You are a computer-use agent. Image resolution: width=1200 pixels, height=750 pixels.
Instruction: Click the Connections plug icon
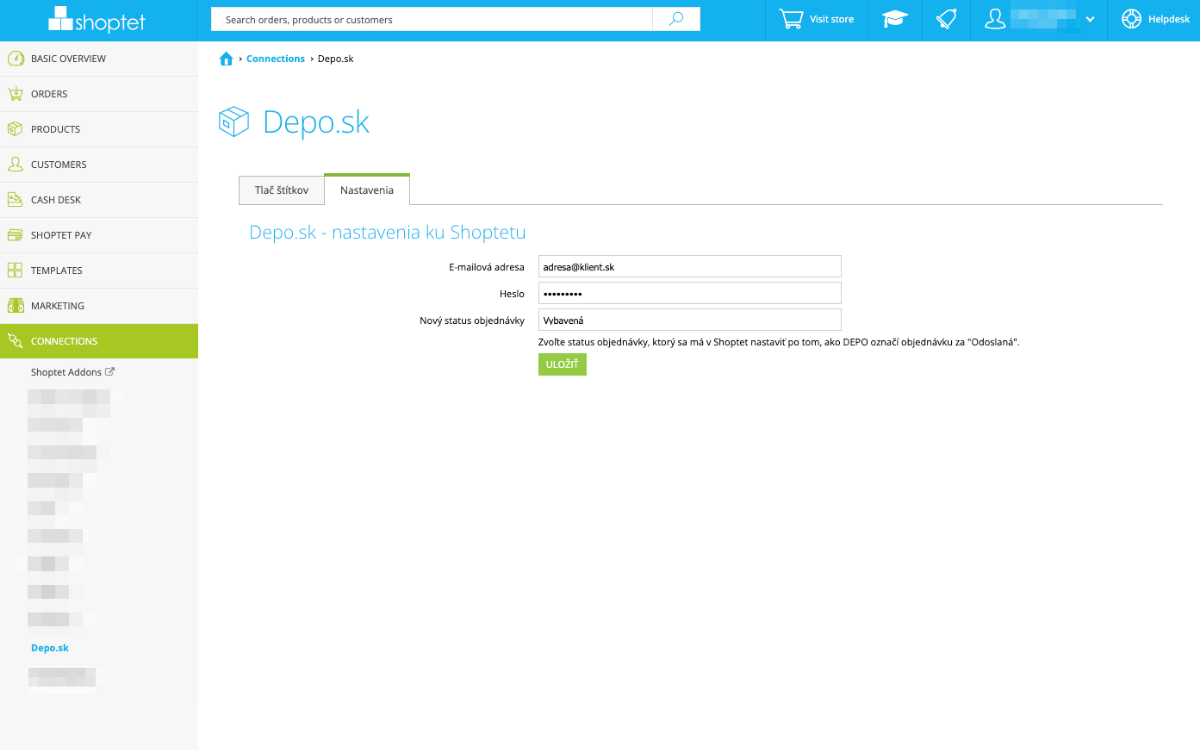click(15, 341)
